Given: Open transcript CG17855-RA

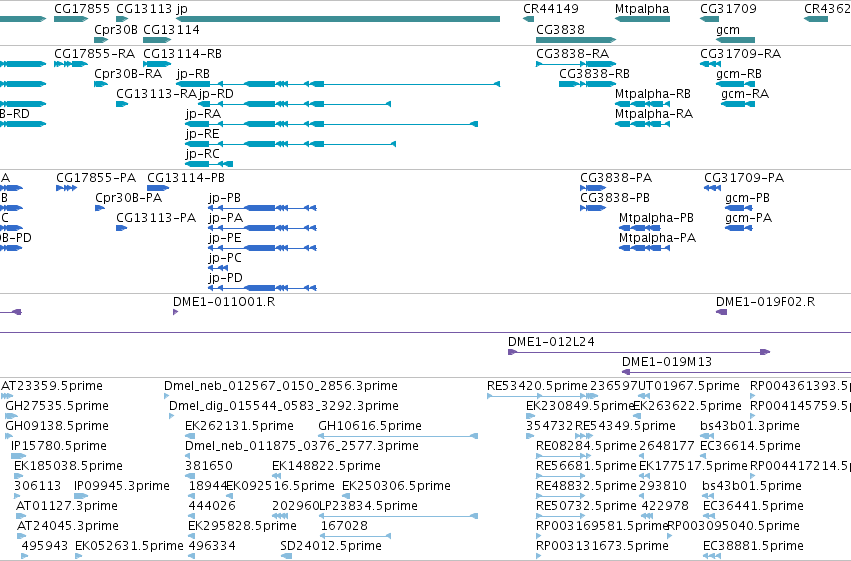Looking at the screenshot, I should tap(71, 64).
